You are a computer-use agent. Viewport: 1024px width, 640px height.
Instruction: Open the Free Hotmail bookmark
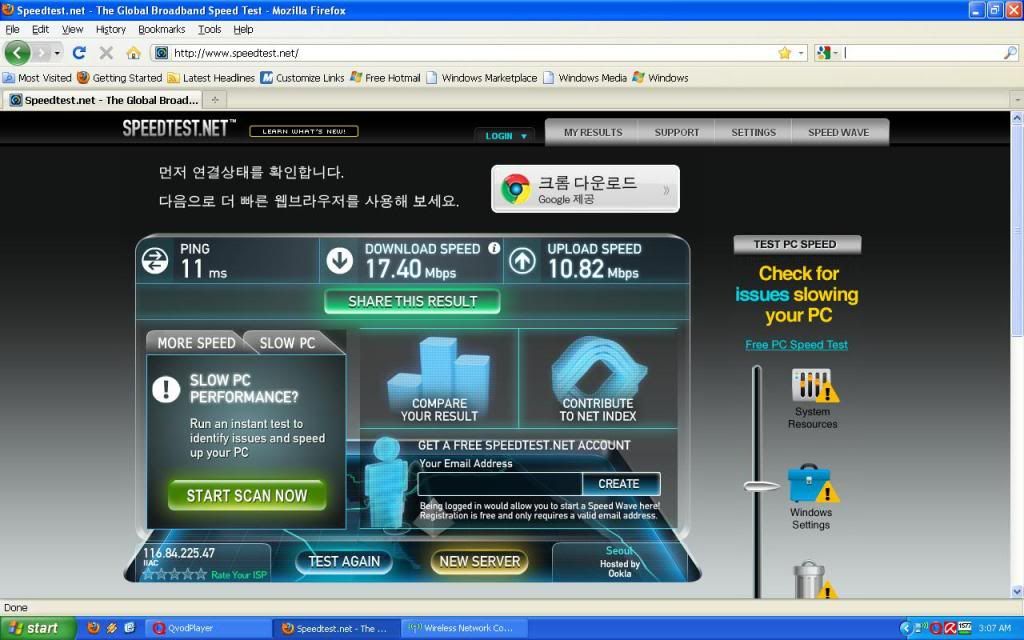[385, 78]
